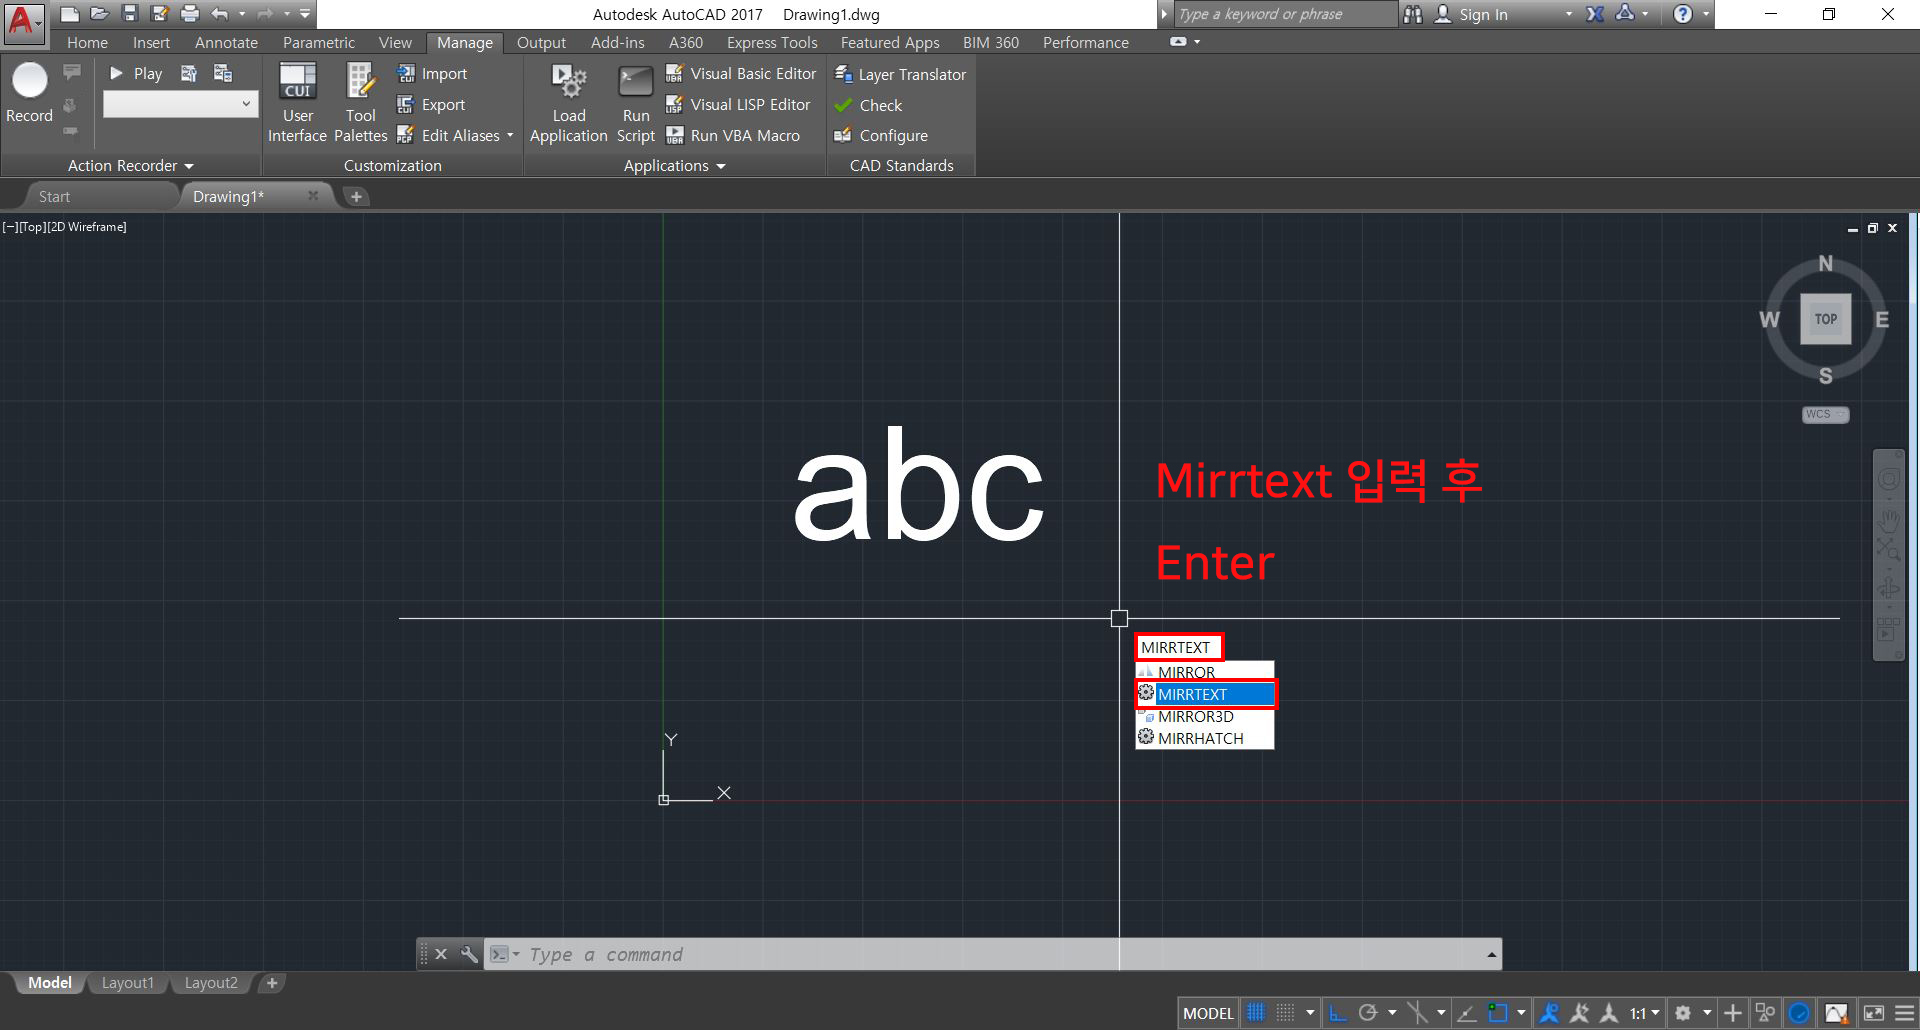Click the Save floppy disk icon
This screenshot has width=1920, height=1030.
(129, 14)
